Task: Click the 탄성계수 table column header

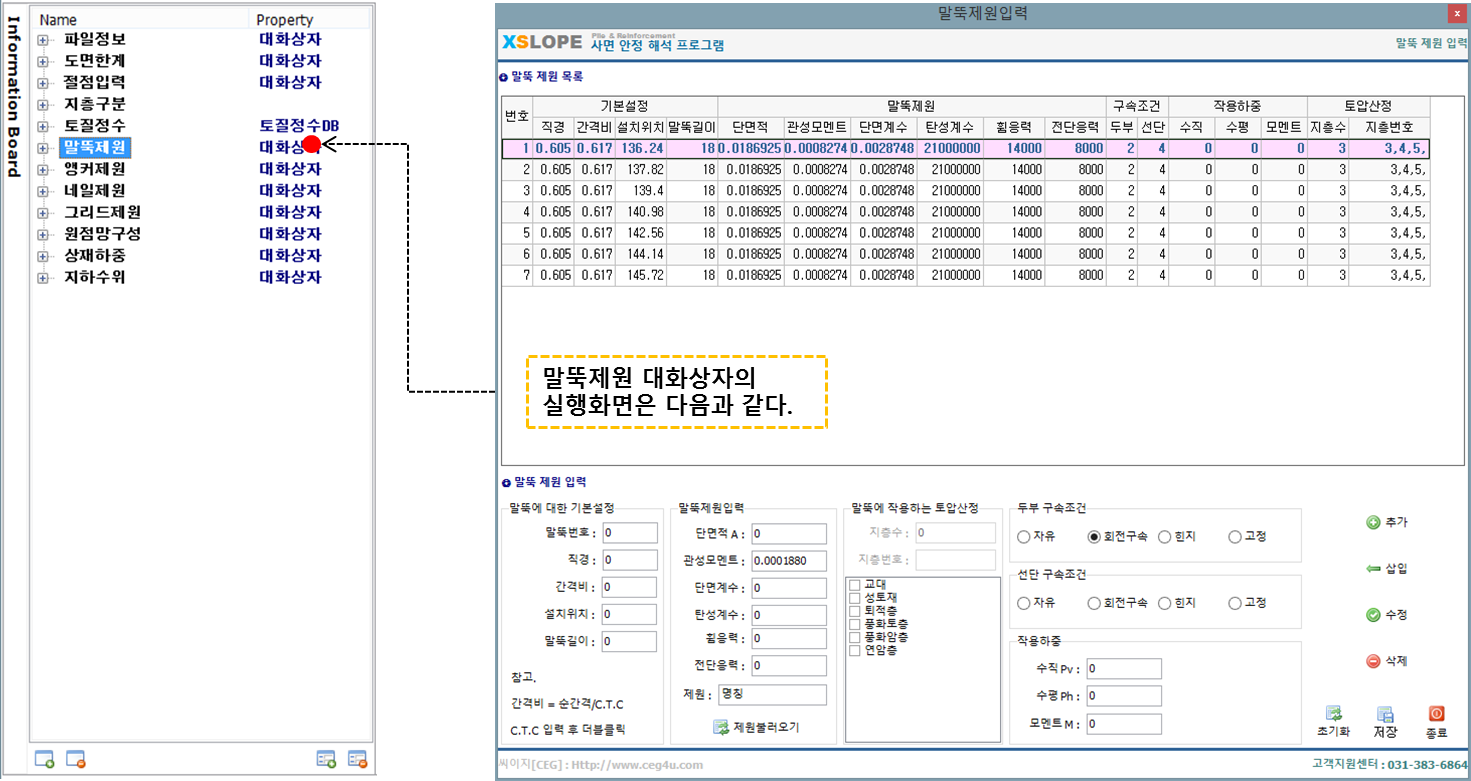Action: (950, 127)
